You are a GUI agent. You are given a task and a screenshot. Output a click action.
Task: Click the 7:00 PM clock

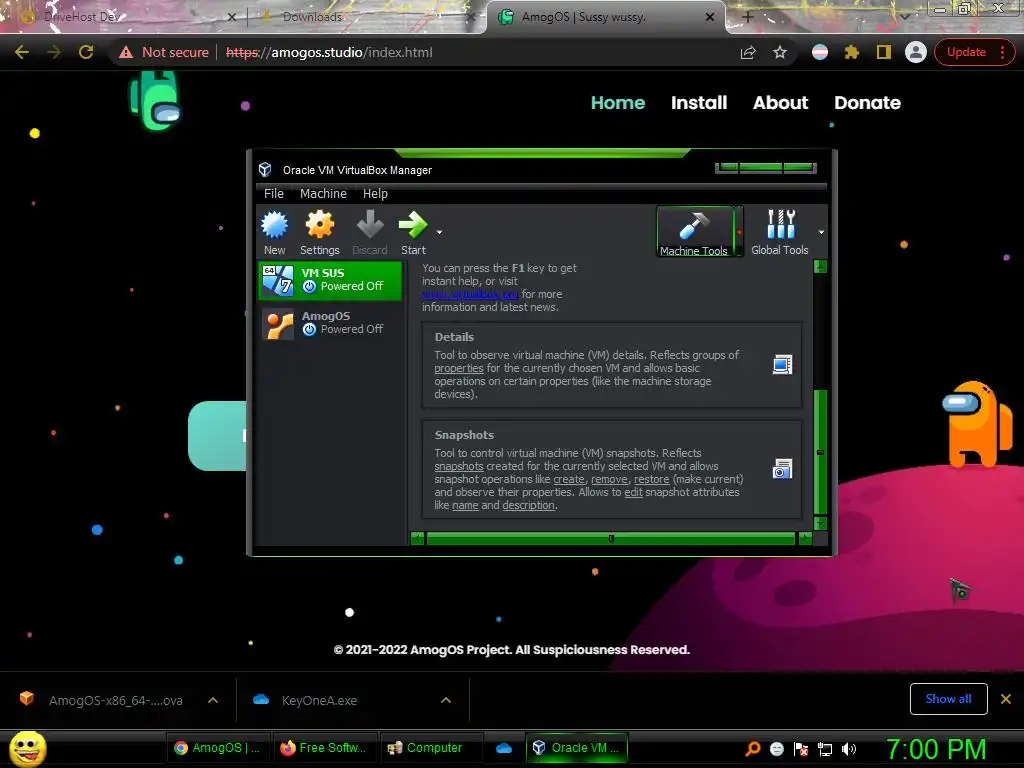tap(936, 749)
